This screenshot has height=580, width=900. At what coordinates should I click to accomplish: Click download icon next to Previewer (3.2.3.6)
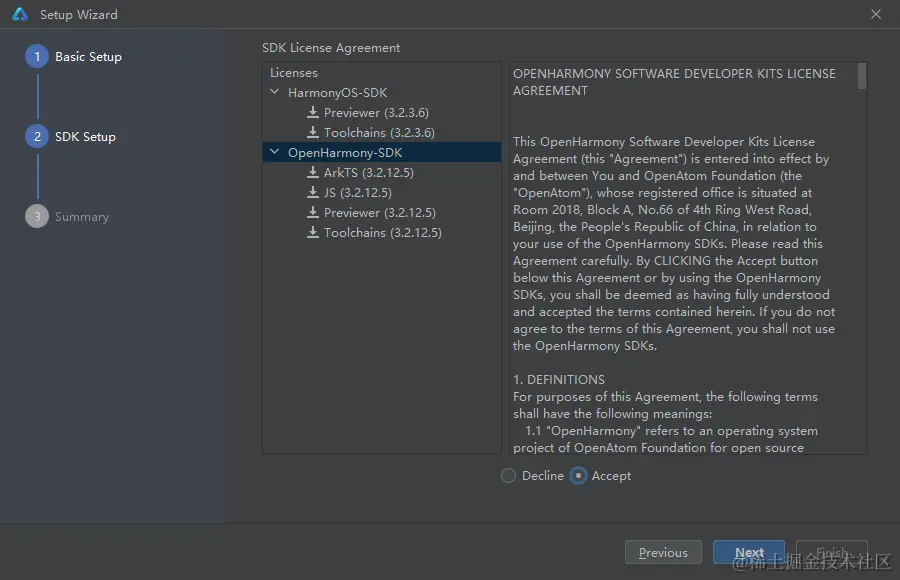point(313,112)
